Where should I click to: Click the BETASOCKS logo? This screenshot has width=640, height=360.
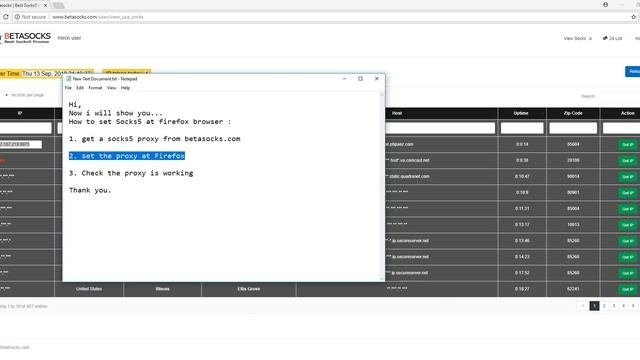[x=26, y=38]
